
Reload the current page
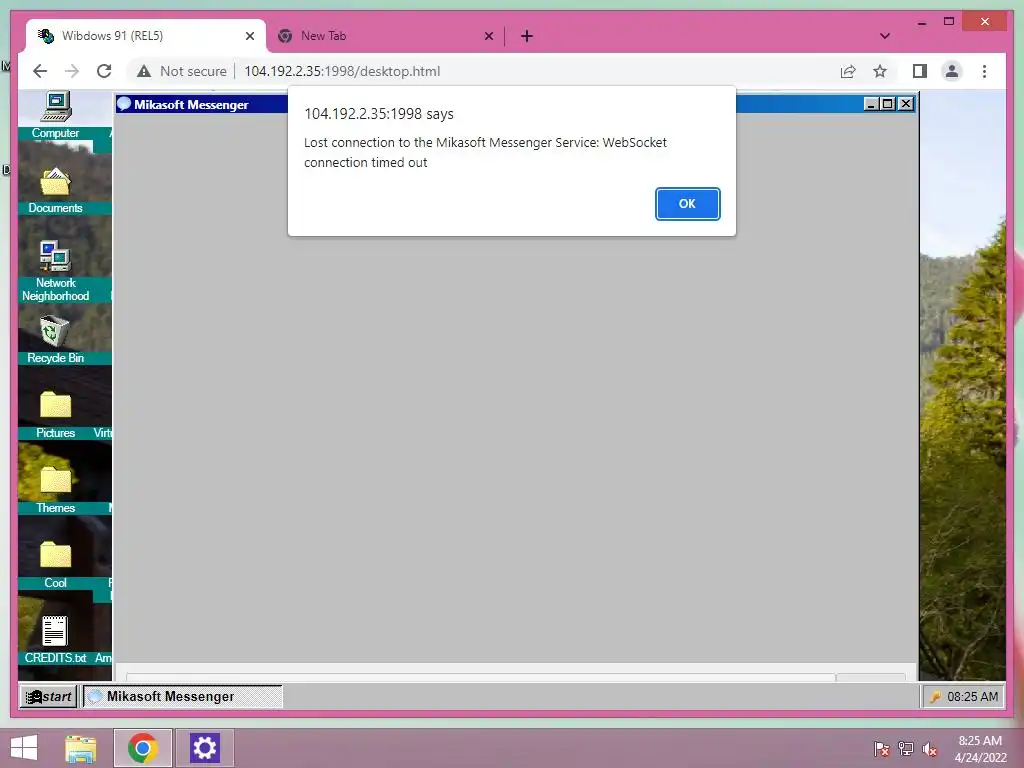click(x=104, y=71)
